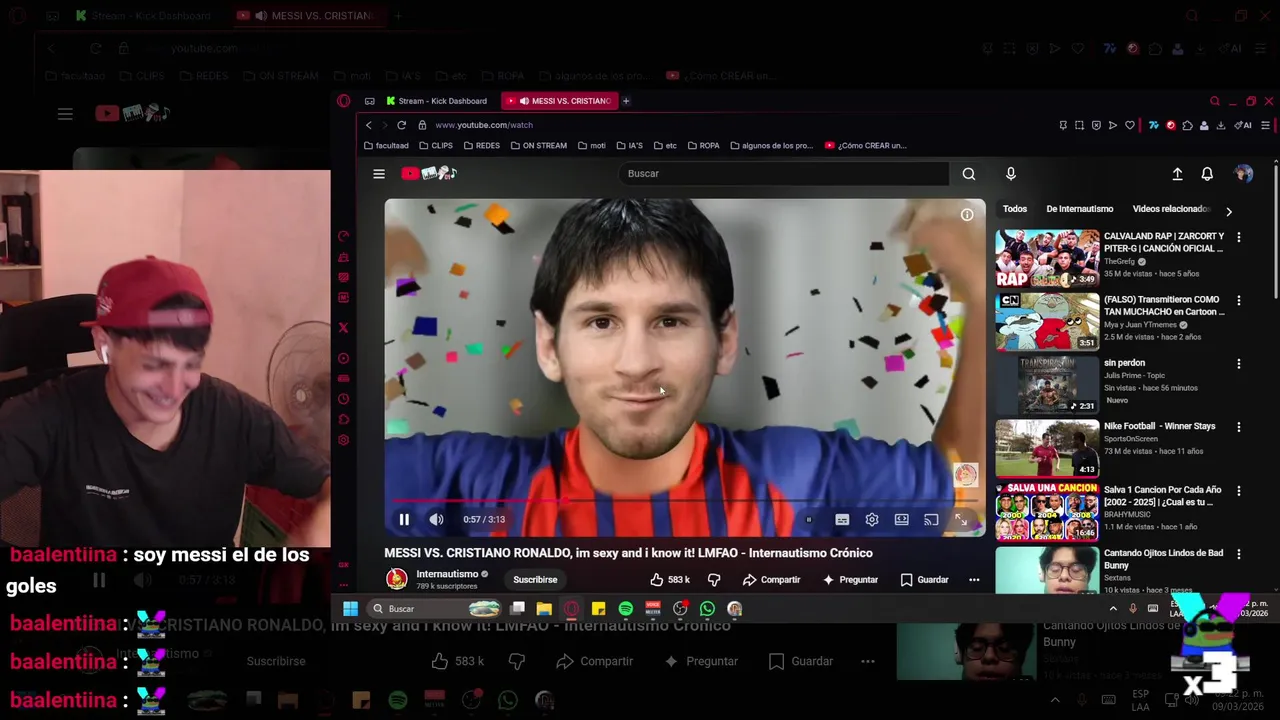Image resolution: width=1280 pixels, height=720 pixels.
Task: Open Spotify from the taskbar
Action: (626, 608)
